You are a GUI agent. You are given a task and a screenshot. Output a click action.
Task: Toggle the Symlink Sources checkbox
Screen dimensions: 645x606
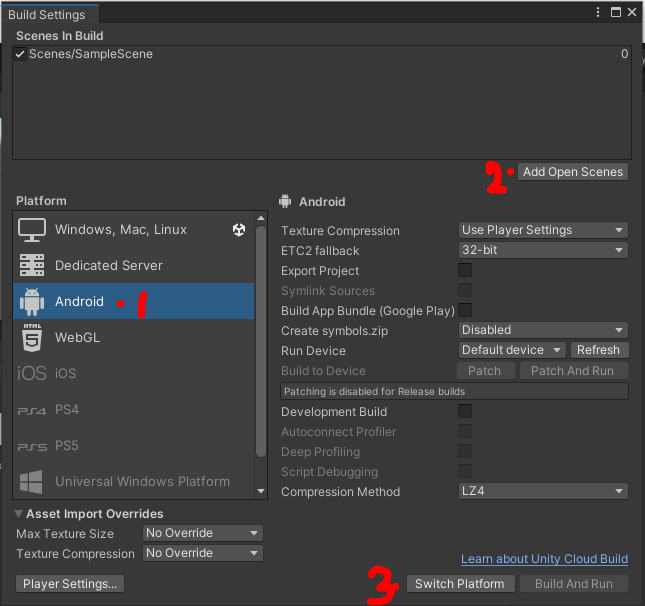(465, 290)
